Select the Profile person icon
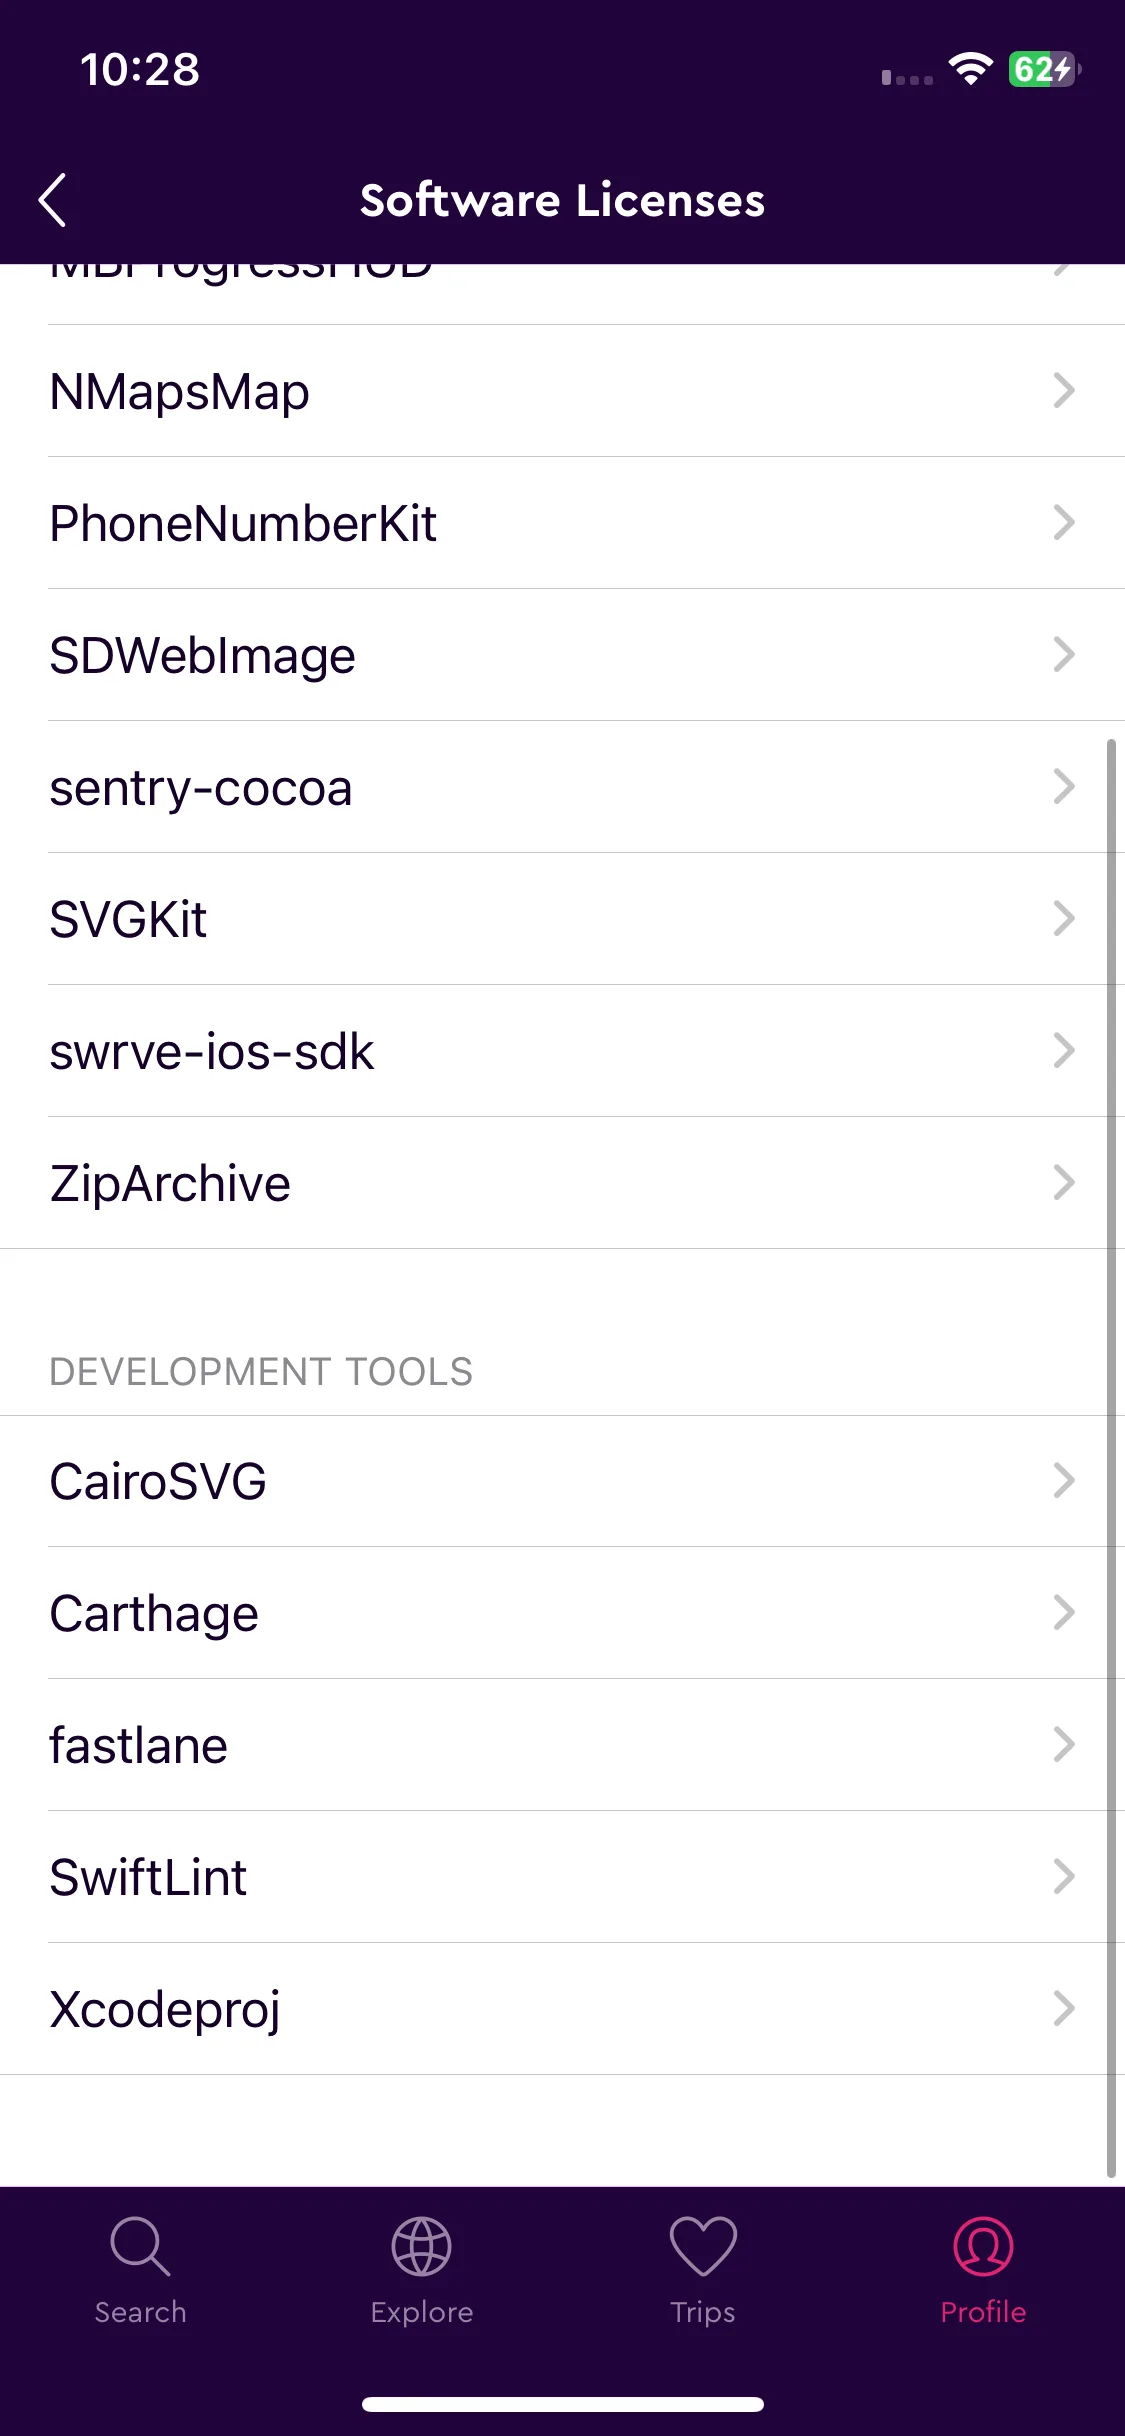Viewport: 1125px width, 2436px height. coord(983,2246)
